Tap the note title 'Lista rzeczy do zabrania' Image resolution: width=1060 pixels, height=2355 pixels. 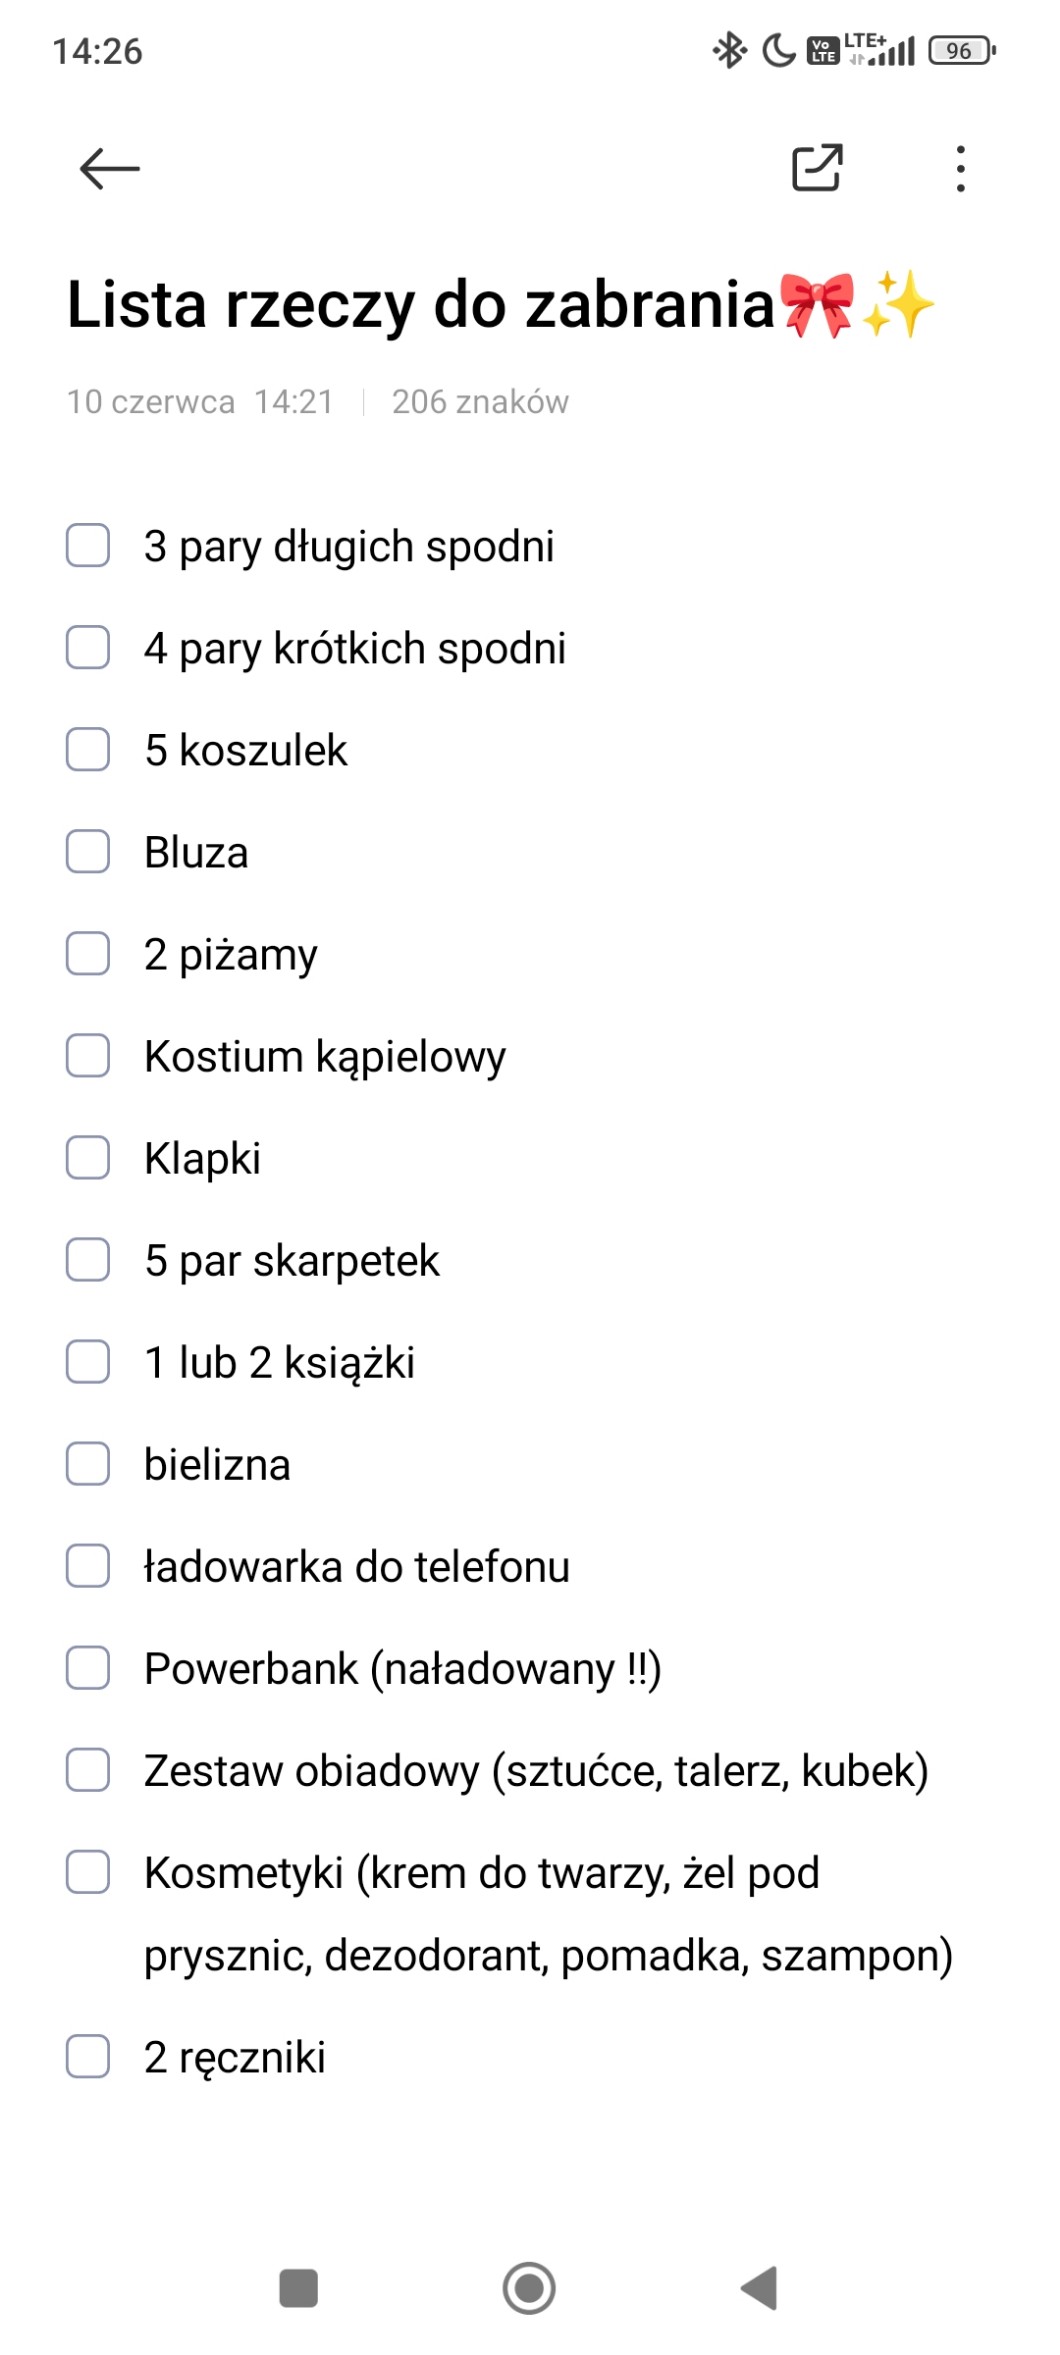tap(420, 304)
